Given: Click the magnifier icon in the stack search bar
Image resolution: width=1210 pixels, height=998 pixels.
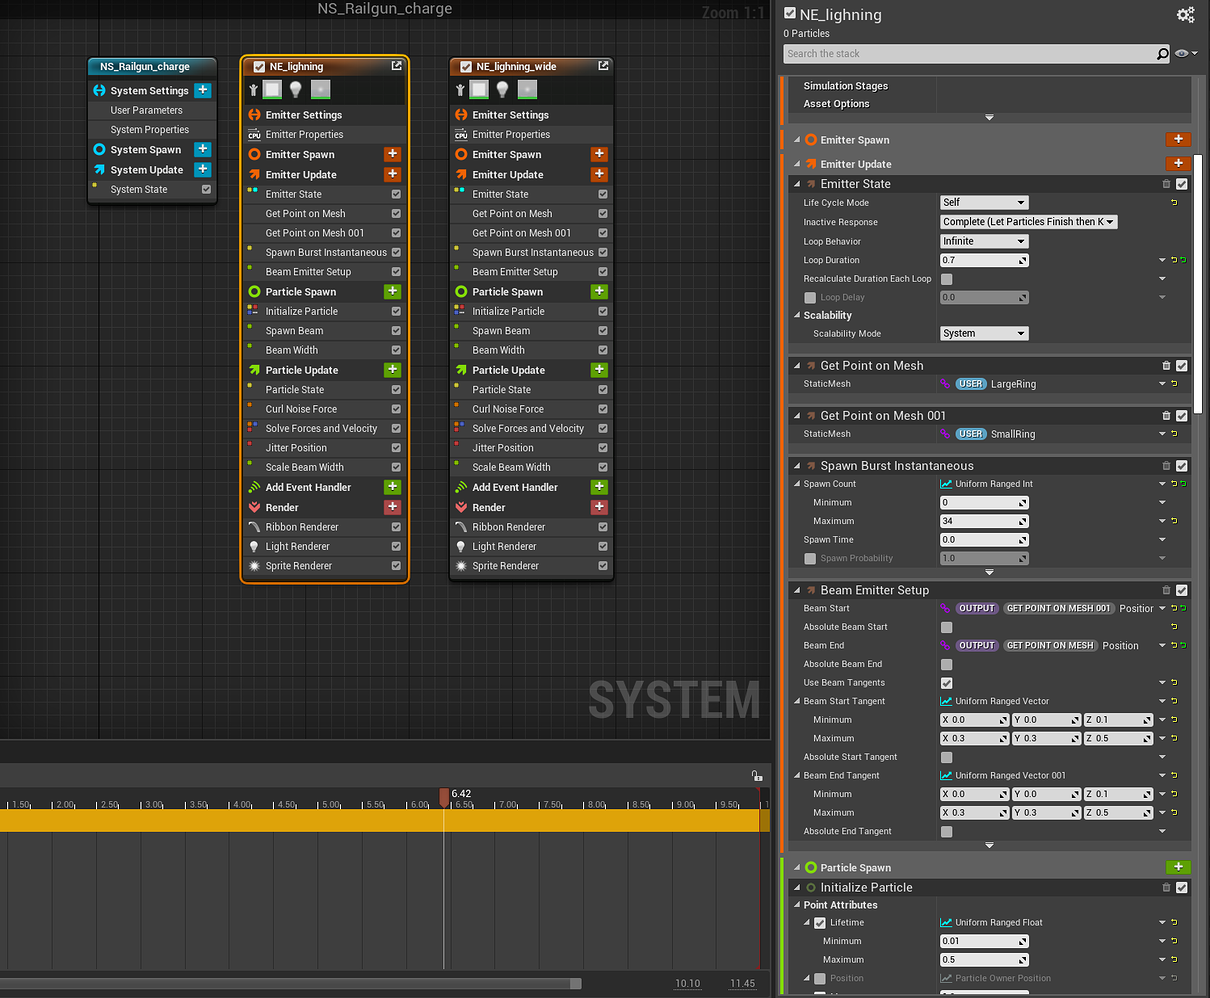Looking at the screenshot, I should [x=1160, y=53].
